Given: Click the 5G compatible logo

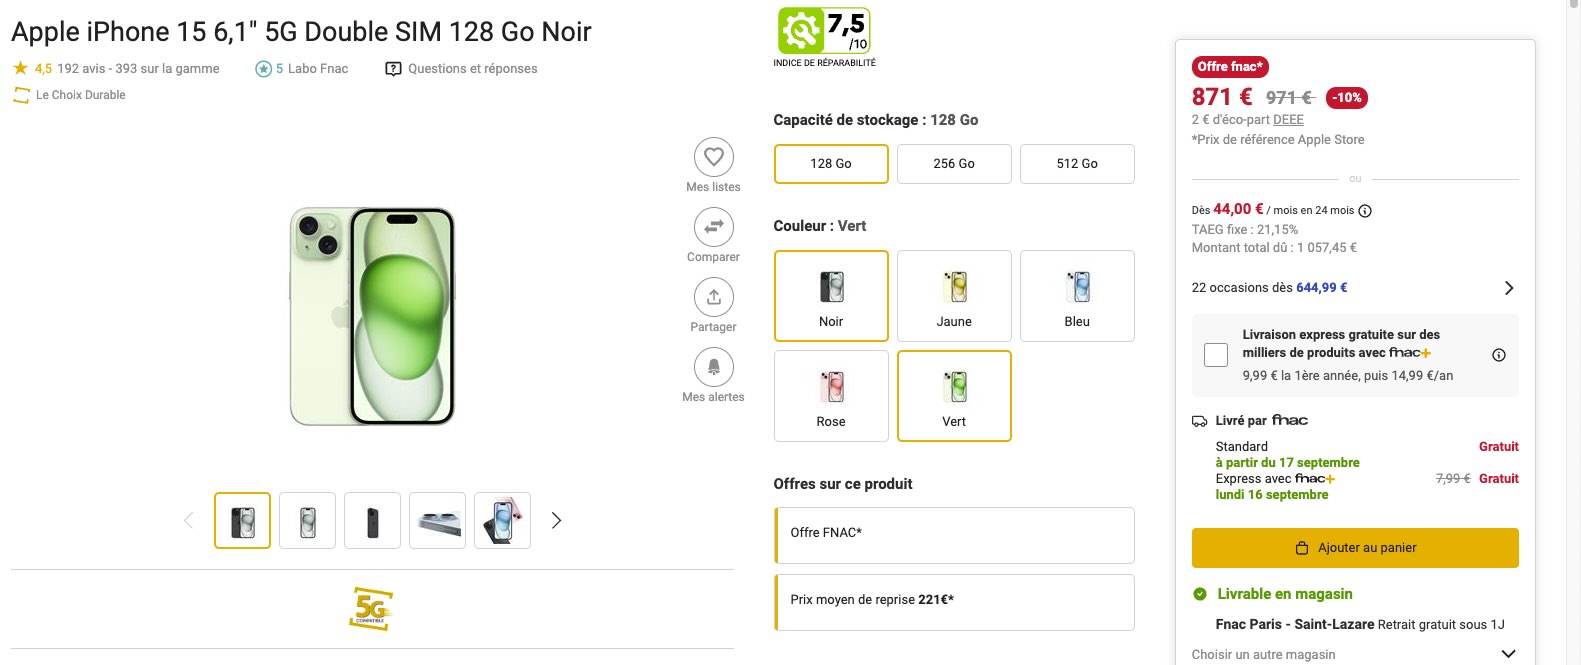Looking at the screenshot, I should (371, 607).
